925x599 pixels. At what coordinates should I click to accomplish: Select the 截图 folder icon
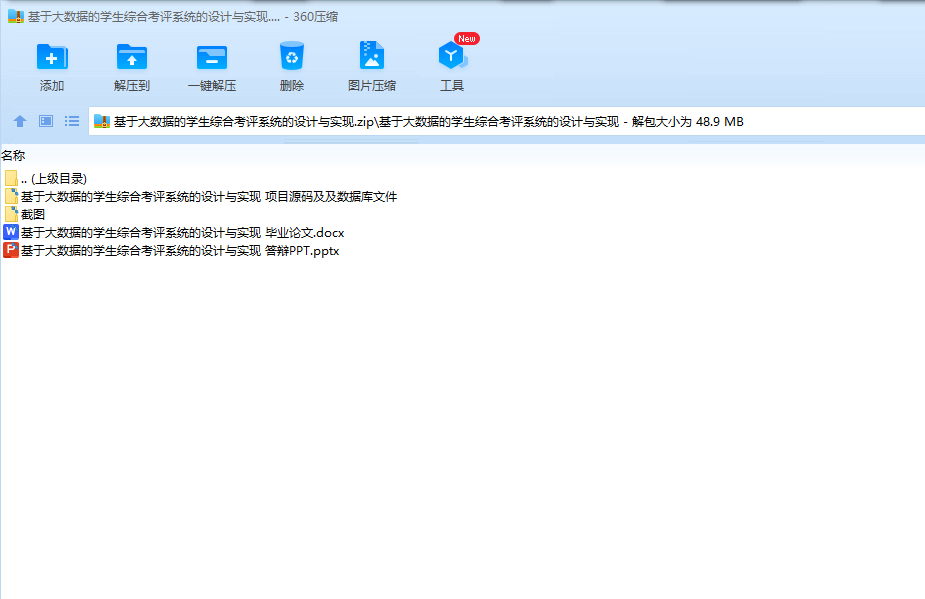click(11, 214)
